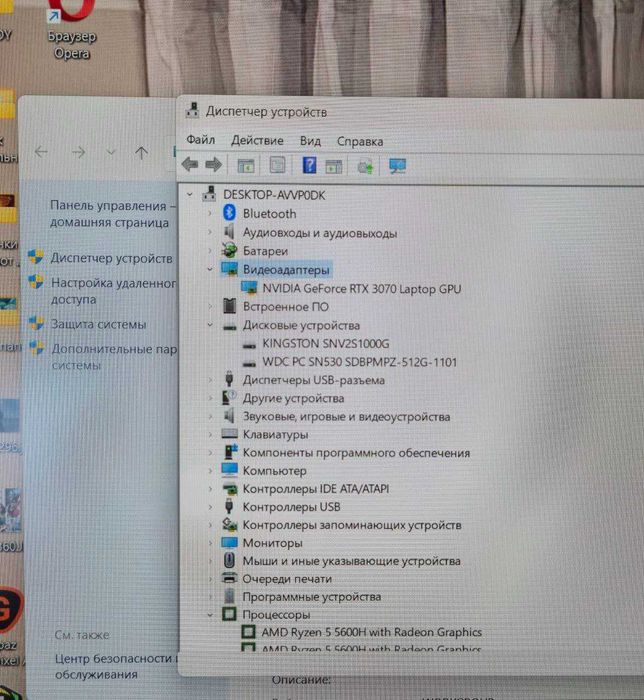Screen dimensions: 644x700
Task: Select Диспетчеры USB-разъема category
Action: (314, 380)
